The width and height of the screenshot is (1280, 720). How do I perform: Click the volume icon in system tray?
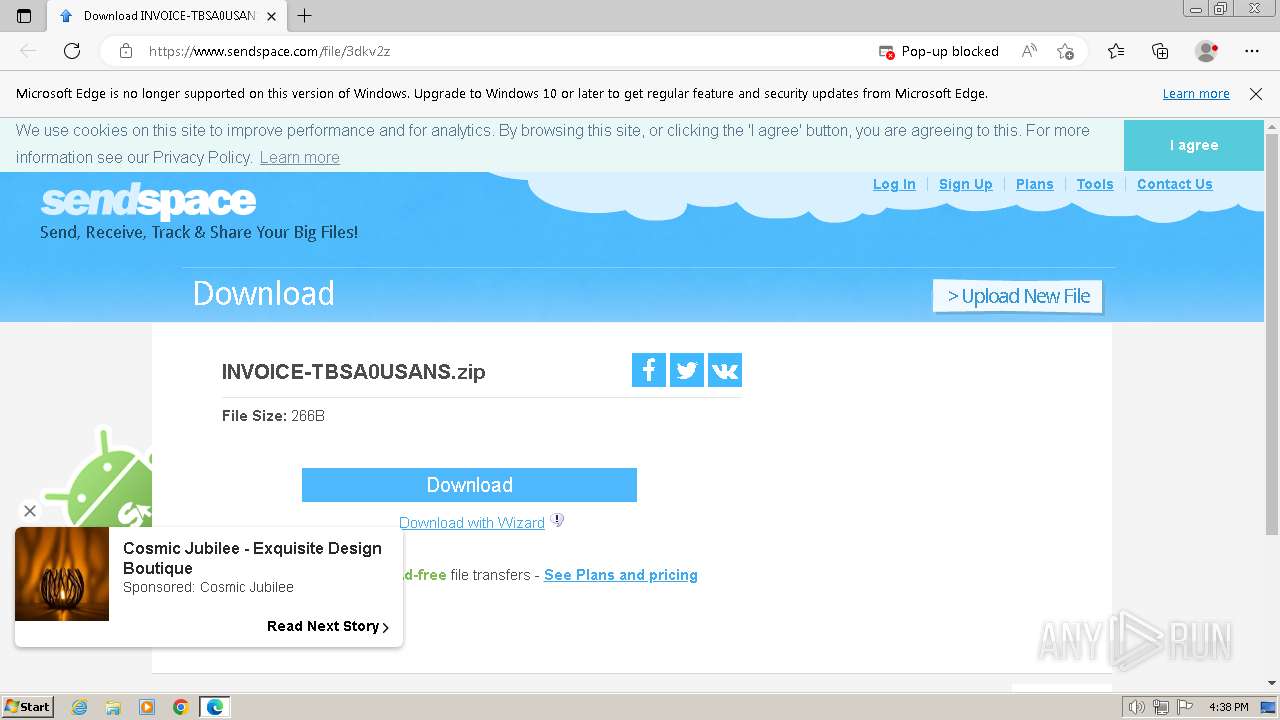[x=1137, y=707]
